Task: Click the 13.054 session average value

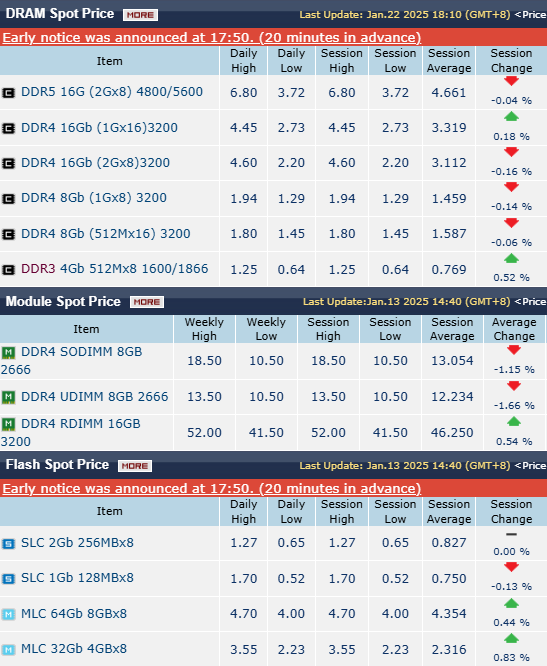Action: click(x=452, y=361)
